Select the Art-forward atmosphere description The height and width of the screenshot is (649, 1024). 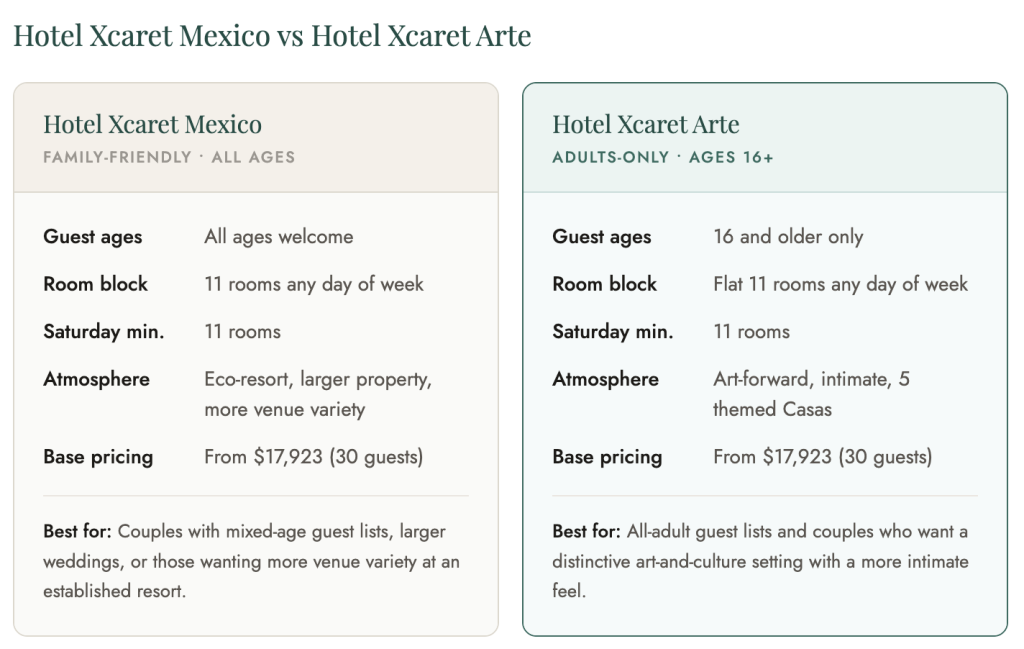click(x=811, y=394)
